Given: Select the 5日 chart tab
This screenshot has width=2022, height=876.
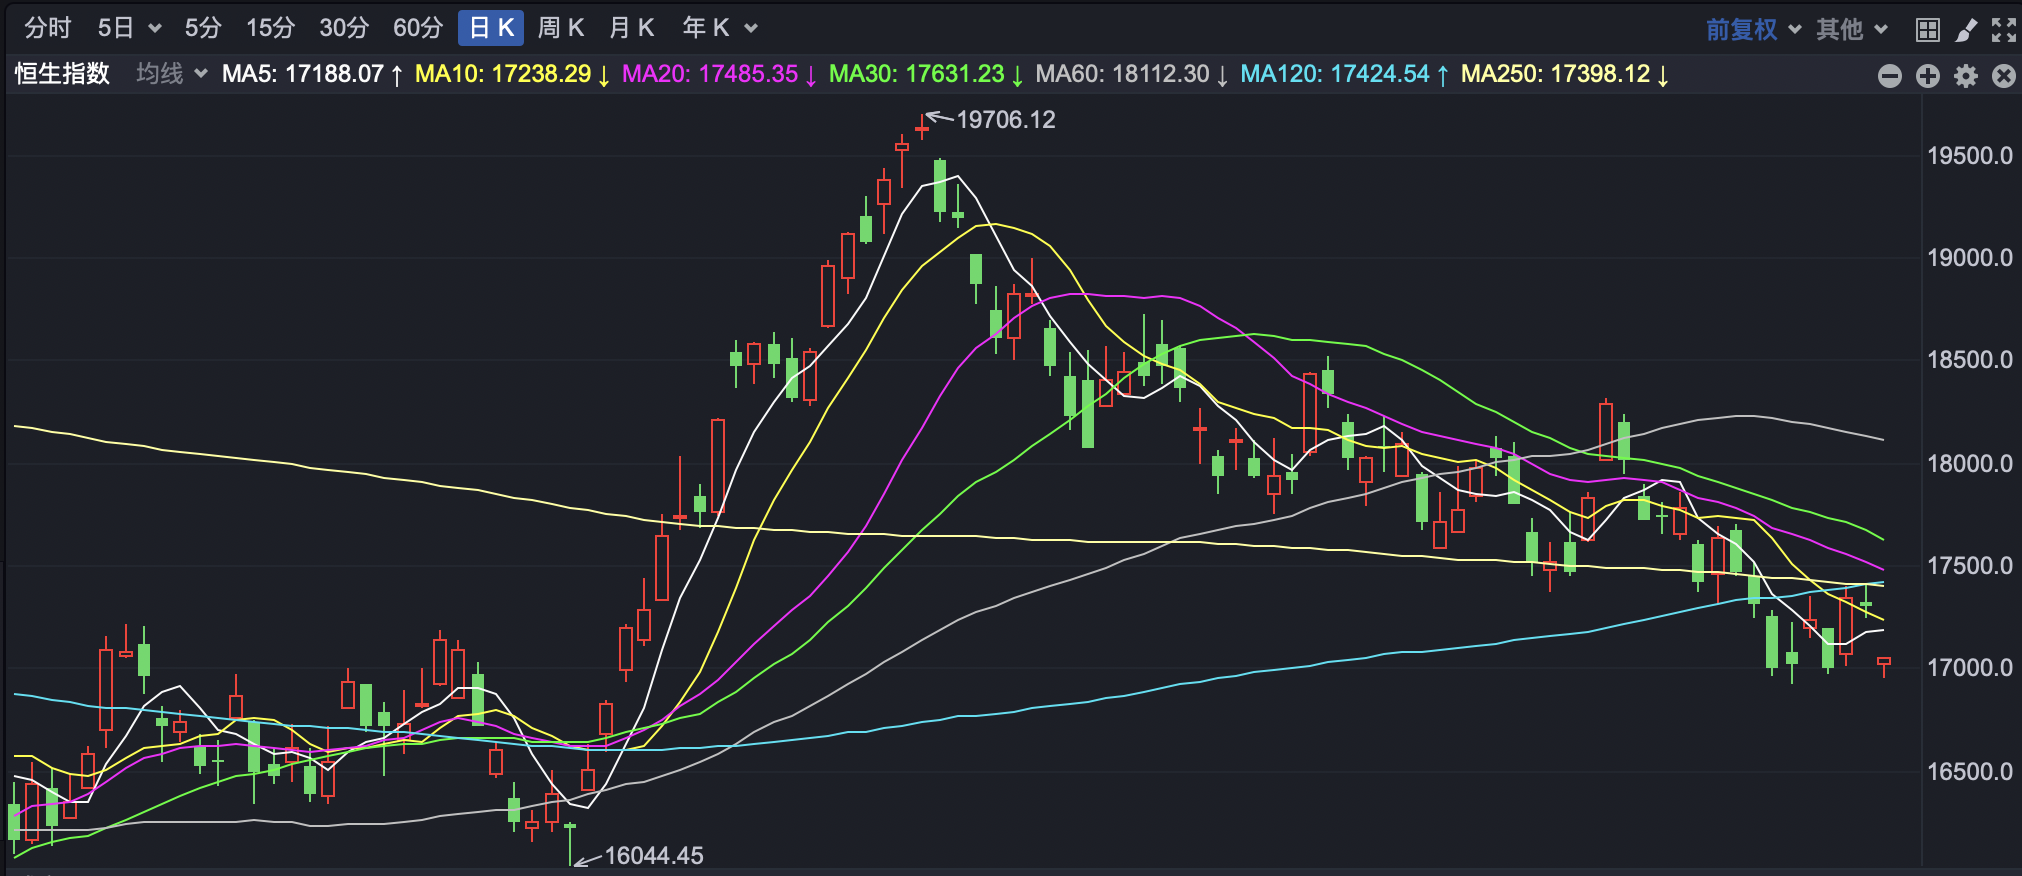Looking at the screenshot, I should 116,28.
